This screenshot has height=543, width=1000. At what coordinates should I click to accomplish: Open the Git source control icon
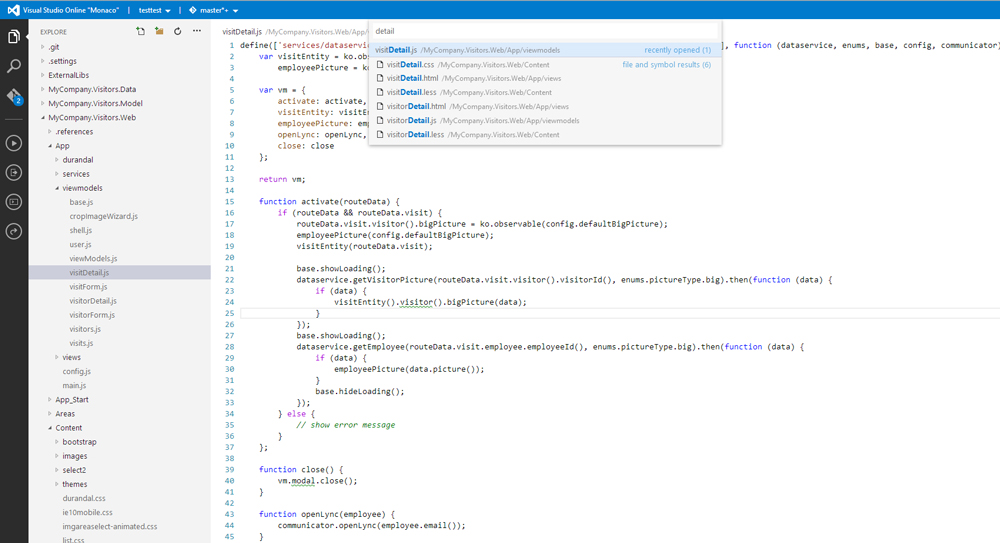(14, 97)
